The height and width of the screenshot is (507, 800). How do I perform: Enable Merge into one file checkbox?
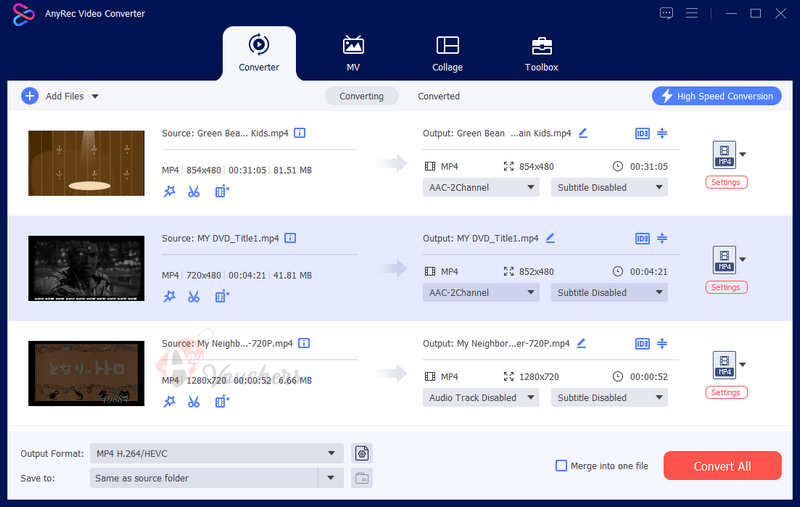coord(561,466)
